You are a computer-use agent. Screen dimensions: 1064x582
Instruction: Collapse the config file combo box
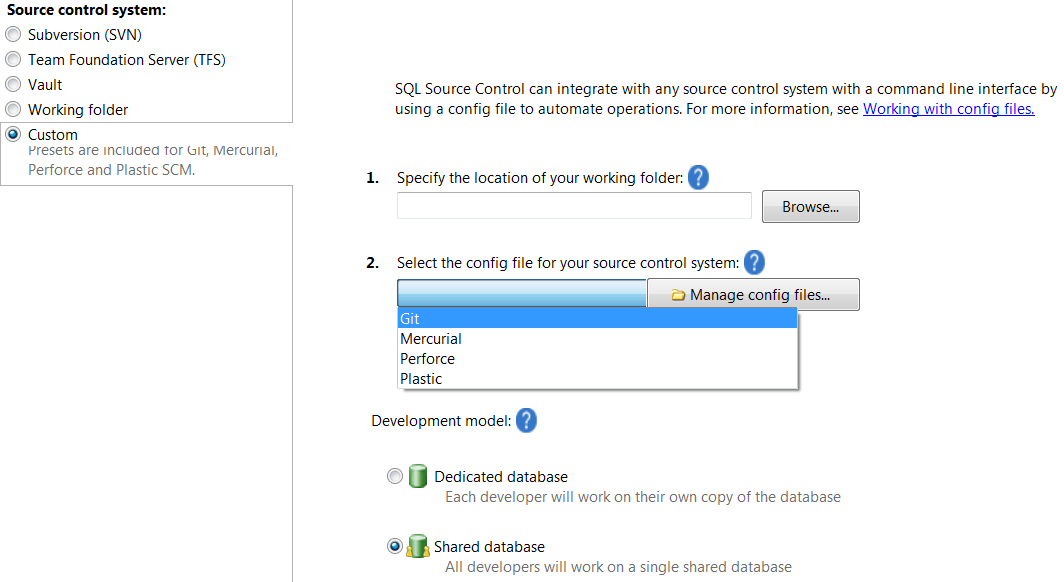tap(521, 294)
